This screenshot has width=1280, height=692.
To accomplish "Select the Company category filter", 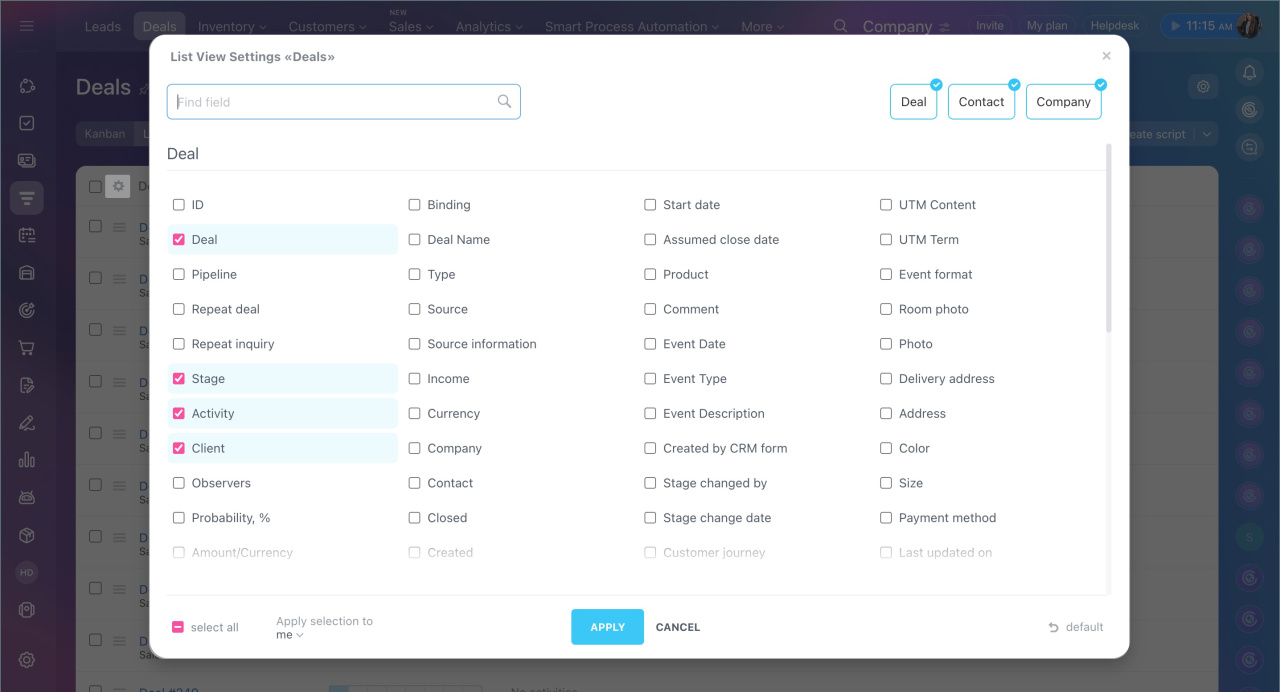I will click(x=1063, y=102).
